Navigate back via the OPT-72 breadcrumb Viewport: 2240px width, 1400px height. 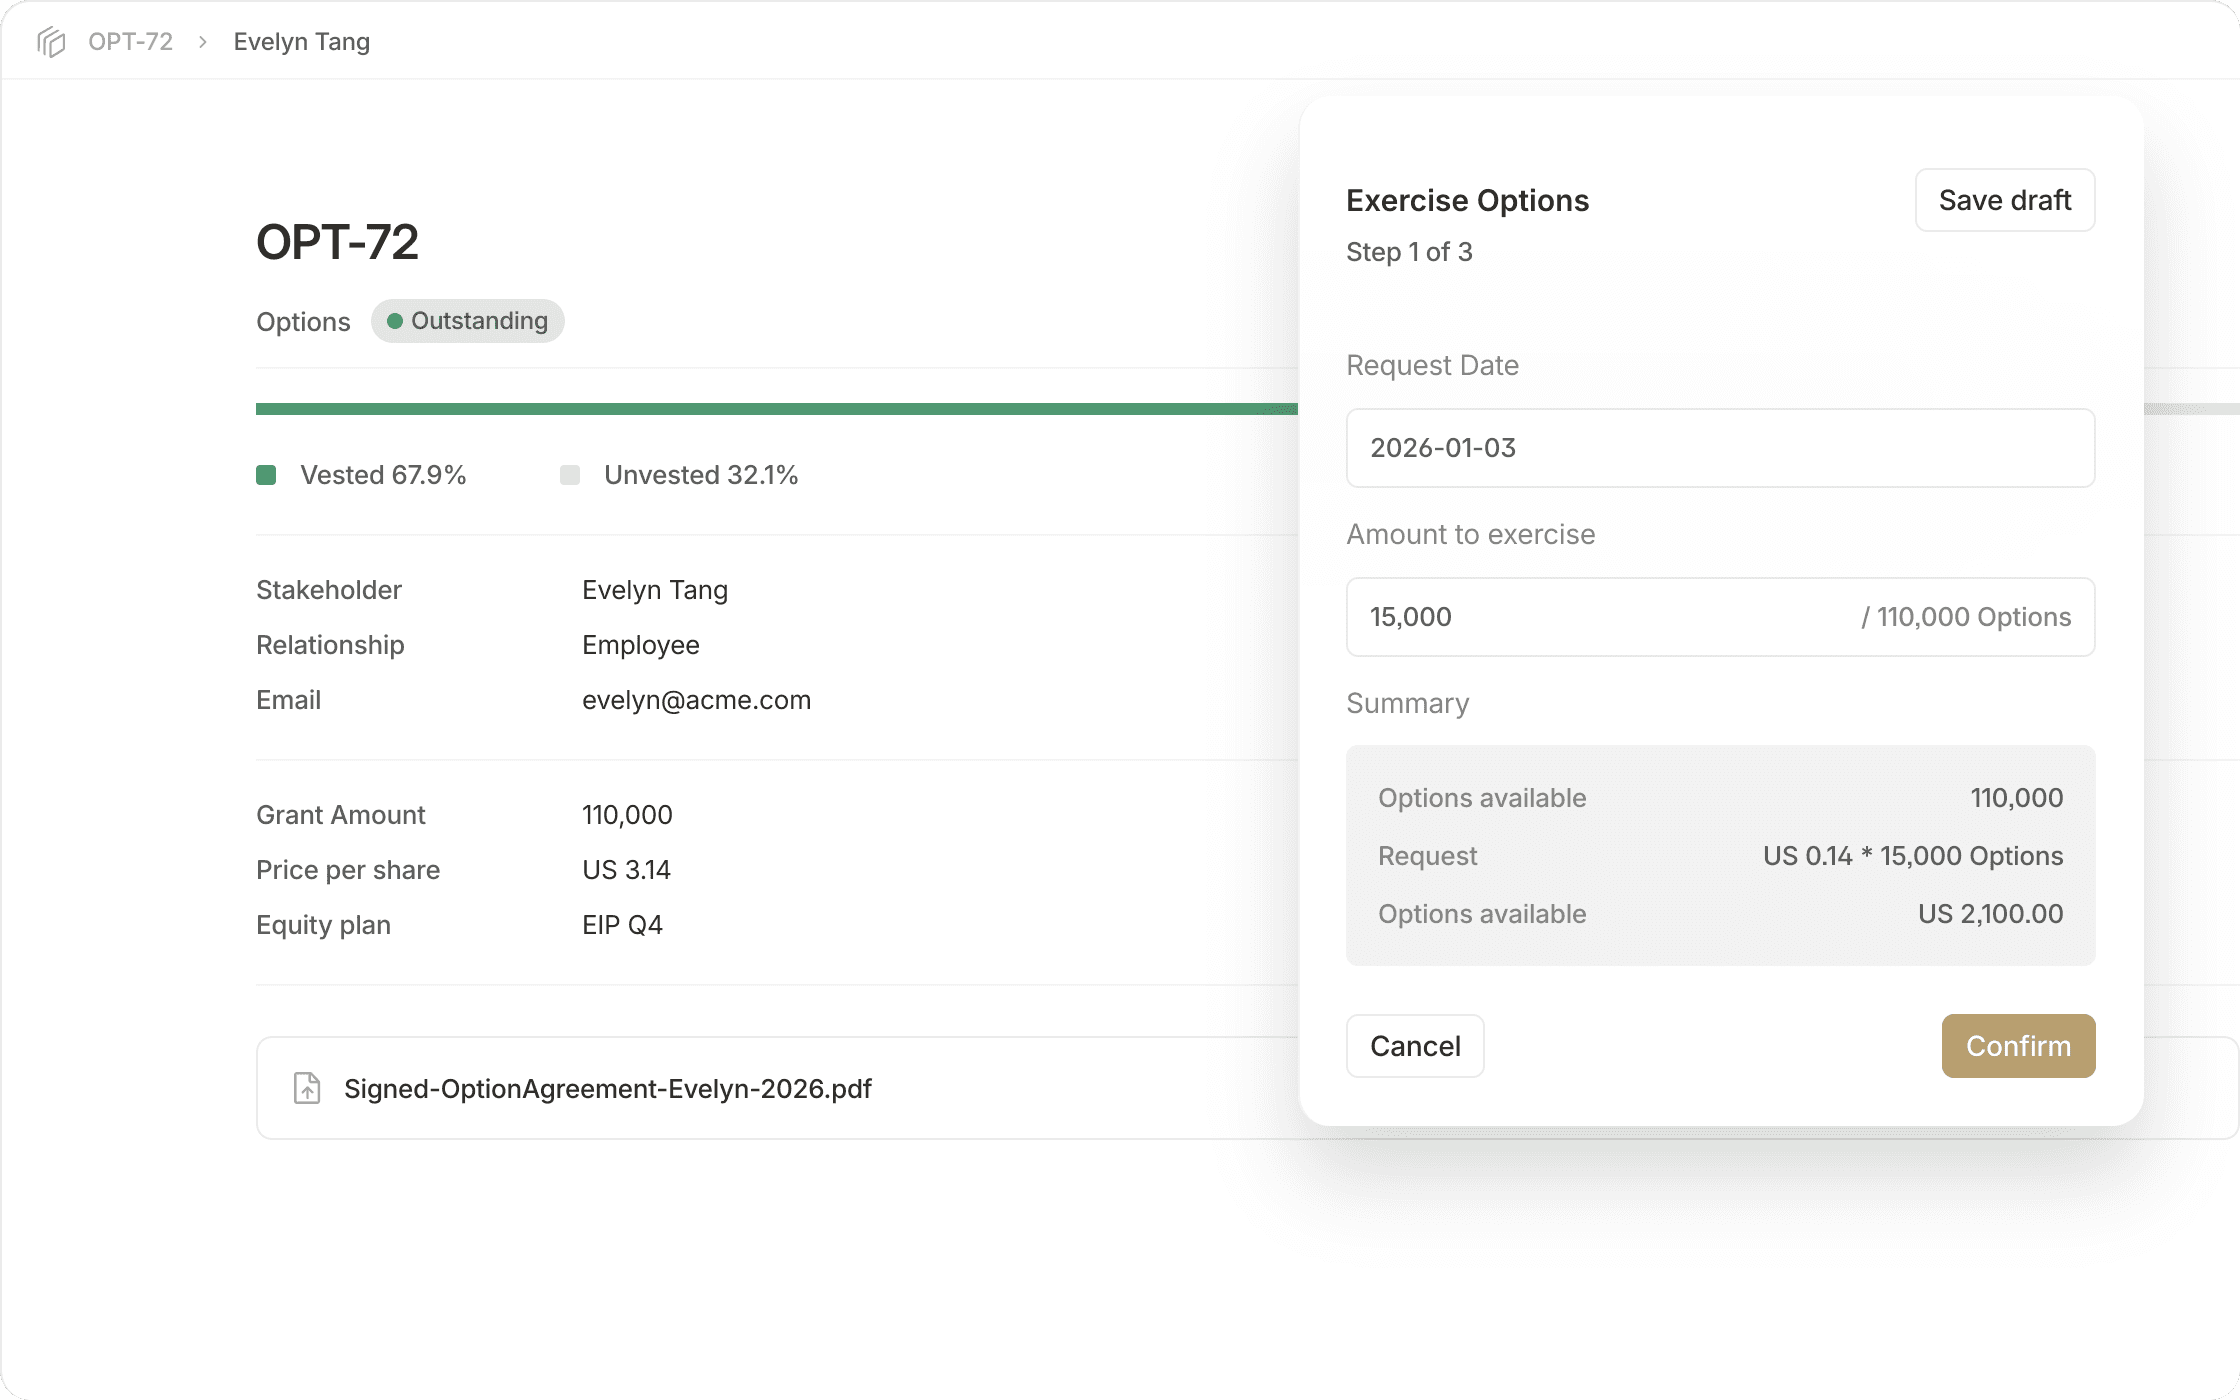pyautogui.click(x=129, y=41)
